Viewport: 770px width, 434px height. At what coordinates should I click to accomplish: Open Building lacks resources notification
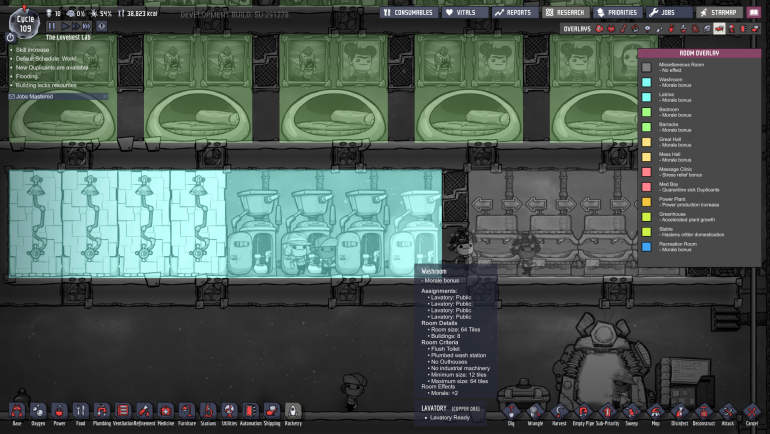pos(46,85)
